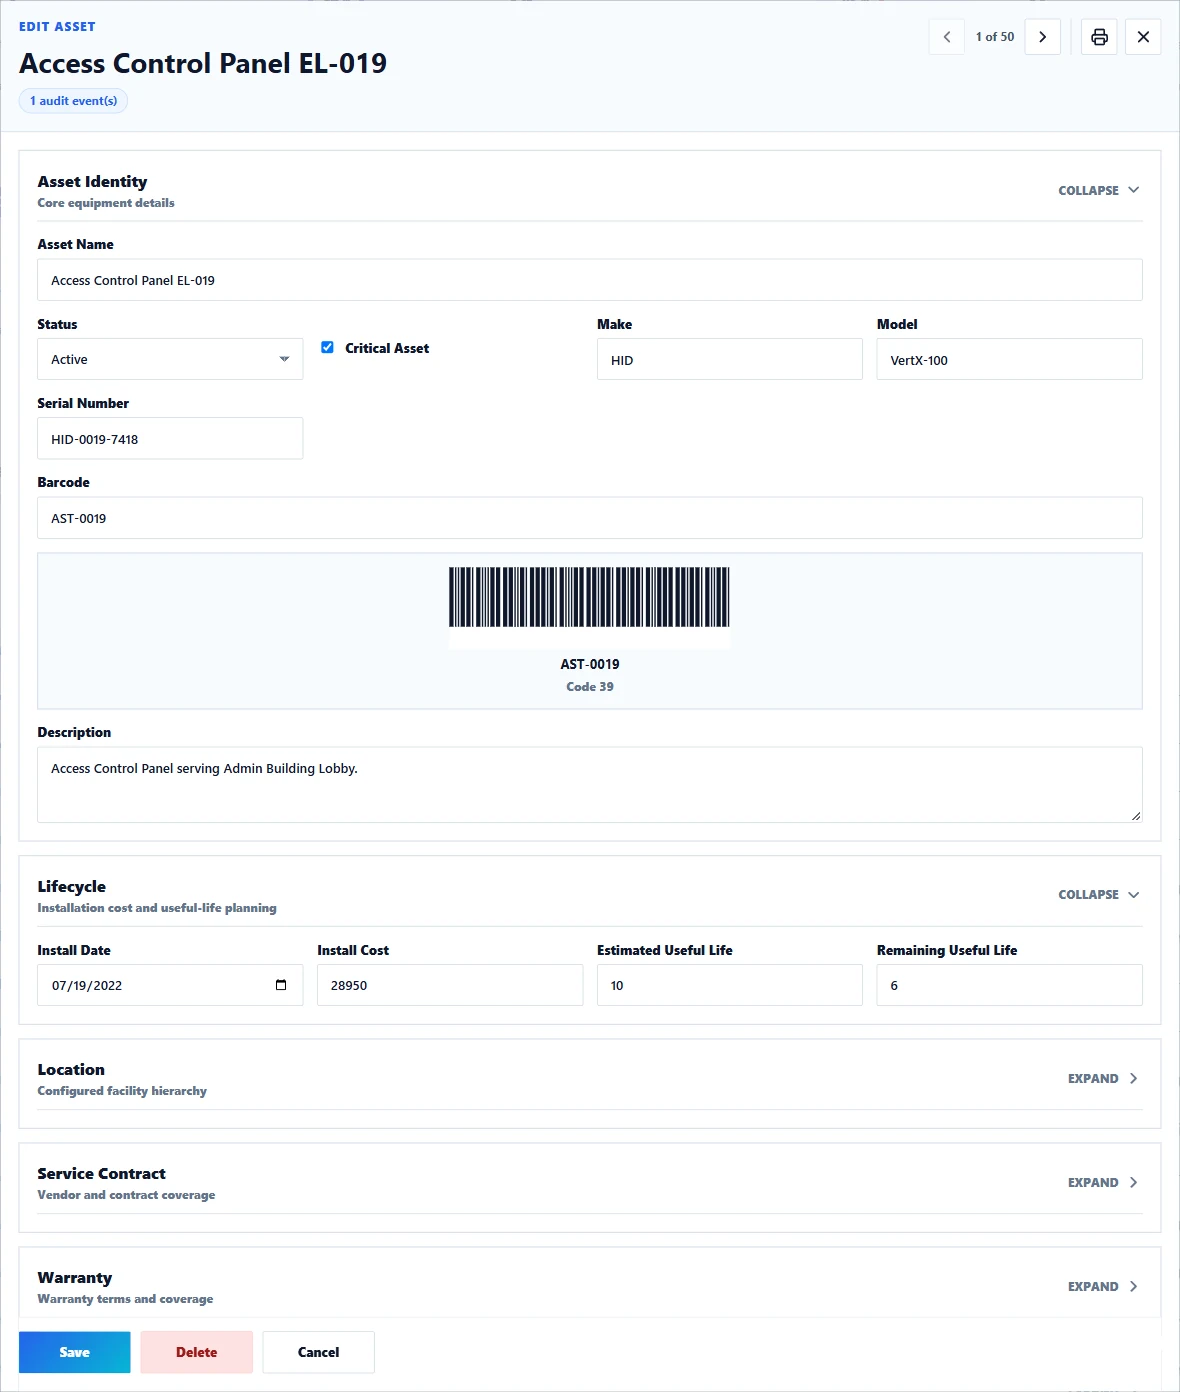This screenshot has height=1392, width=1180.
Task: Close the Edit Asset dialog
Action: [1143, 37]
